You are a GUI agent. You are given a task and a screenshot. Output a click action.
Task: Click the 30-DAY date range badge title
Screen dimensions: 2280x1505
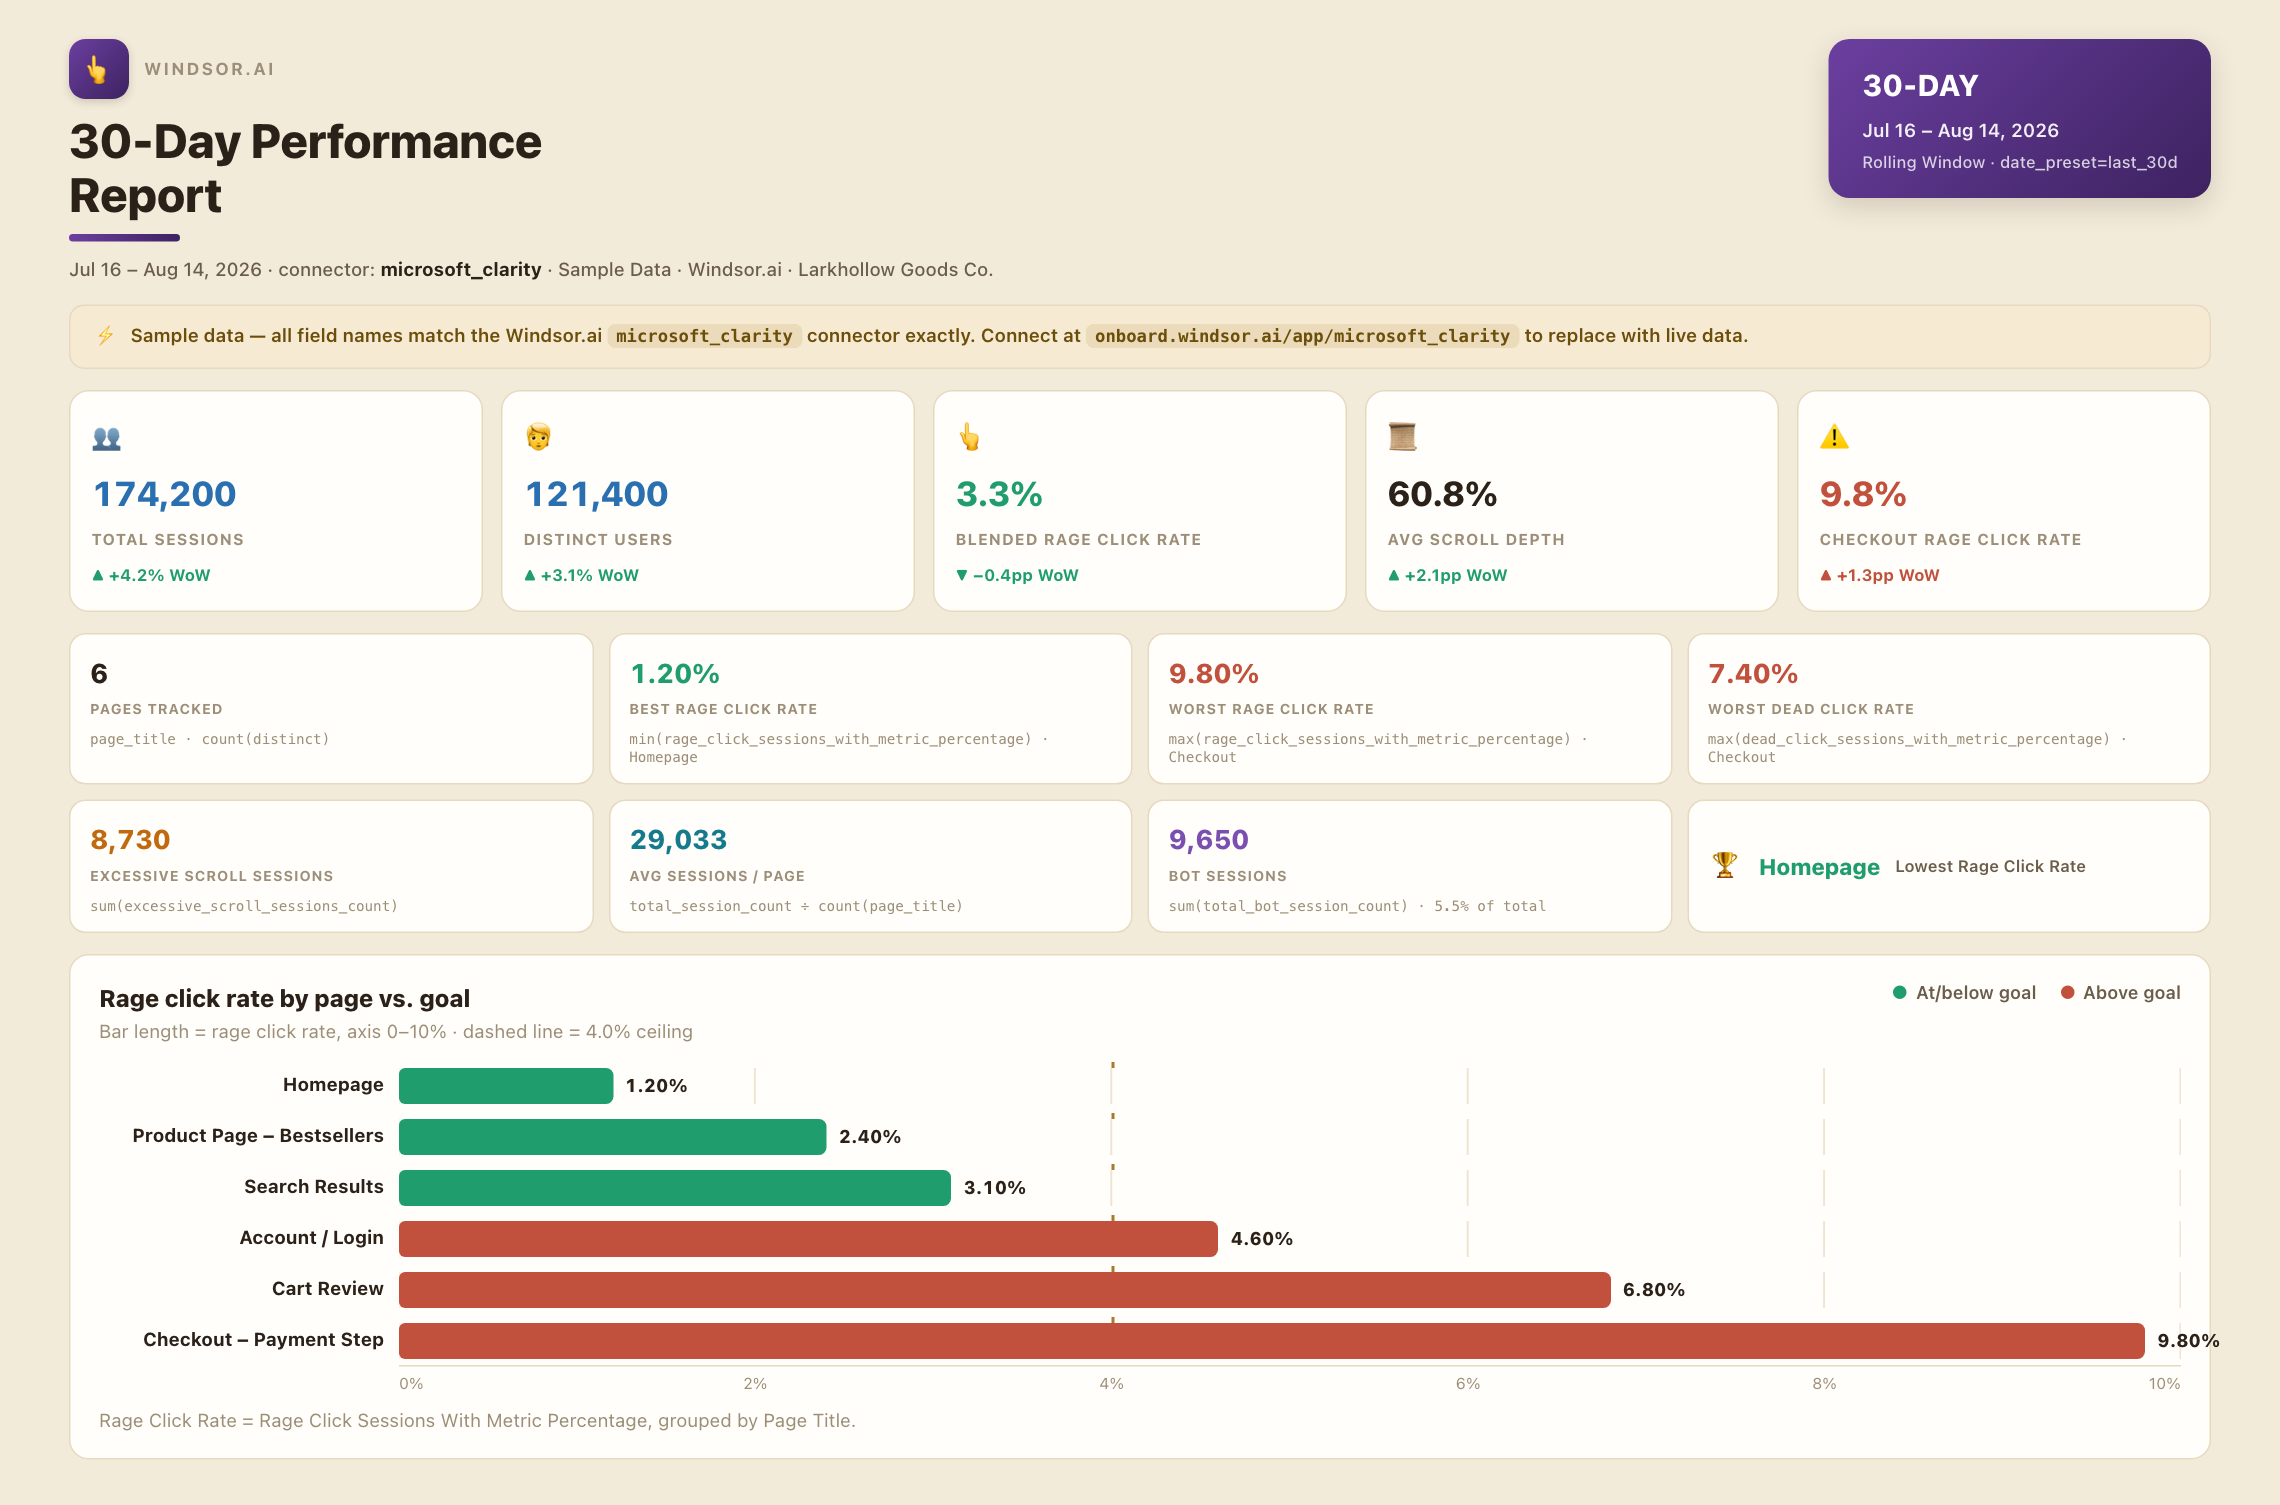pos(1920,86)
